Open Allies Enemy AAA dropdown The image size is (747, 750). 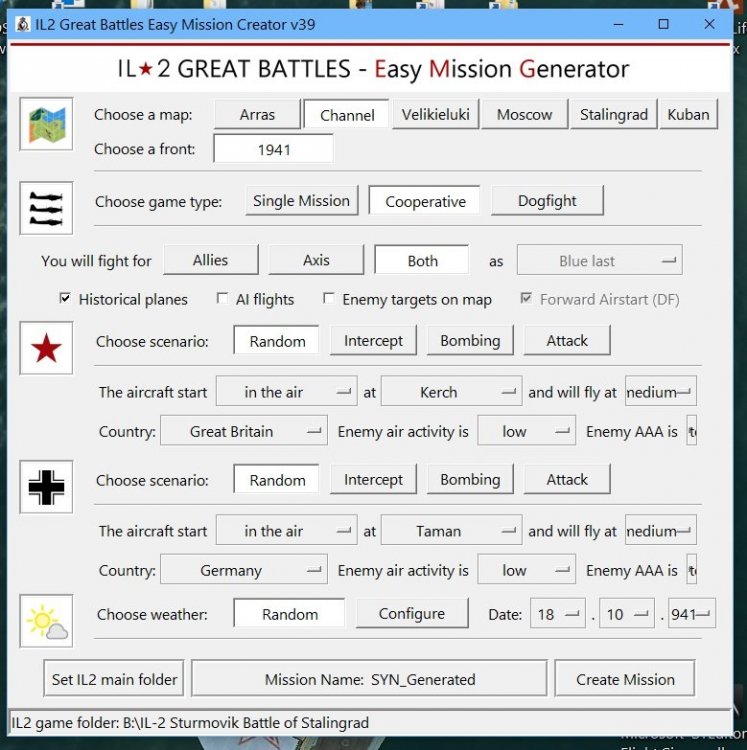tap(692, 431)
